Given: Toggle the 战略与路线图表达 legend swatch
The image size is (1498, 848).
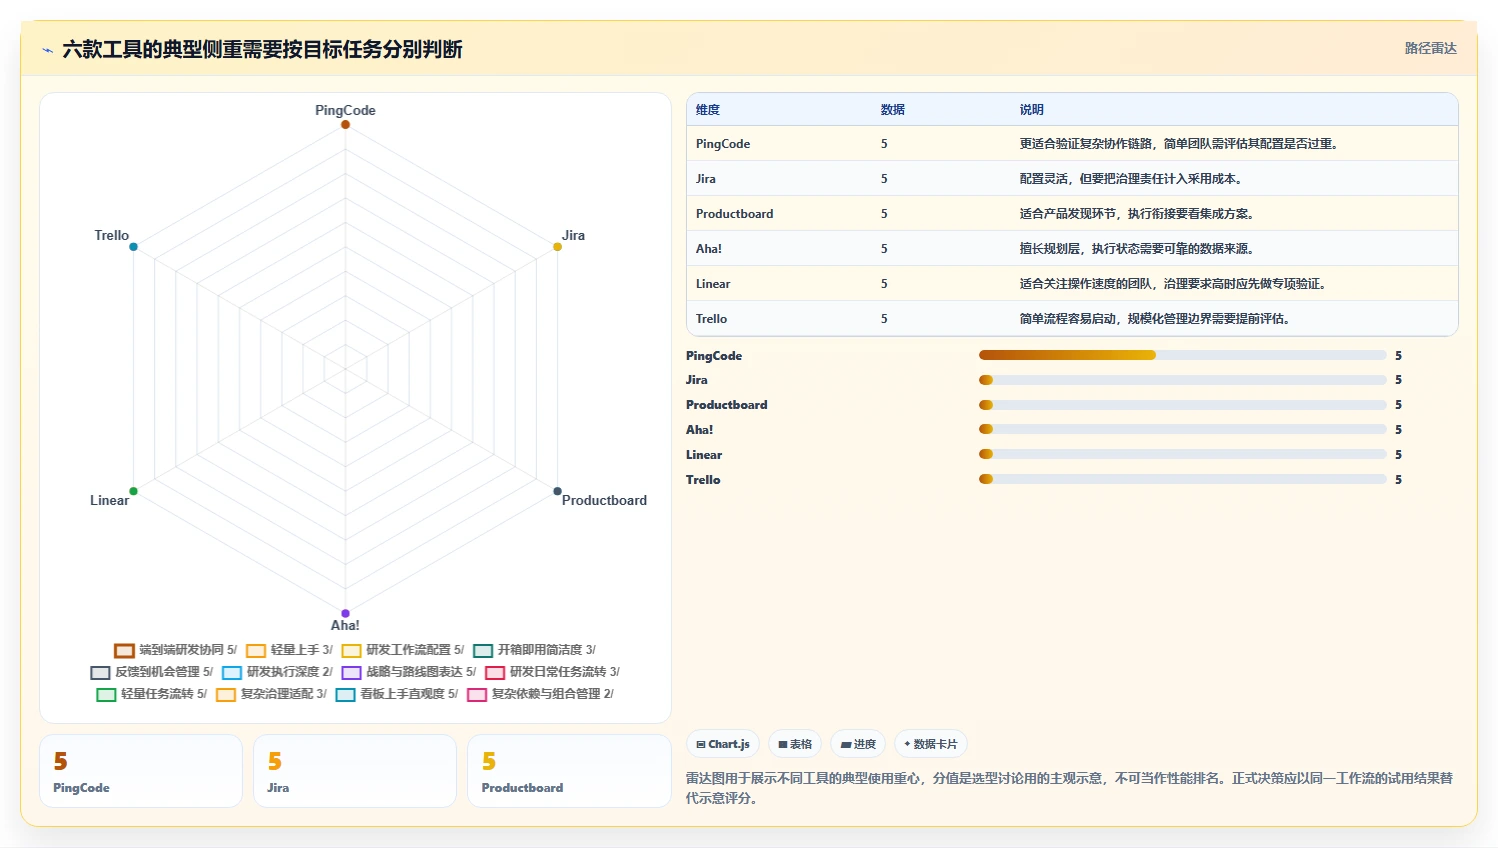Looking at the screenshot, I should 351,672.
